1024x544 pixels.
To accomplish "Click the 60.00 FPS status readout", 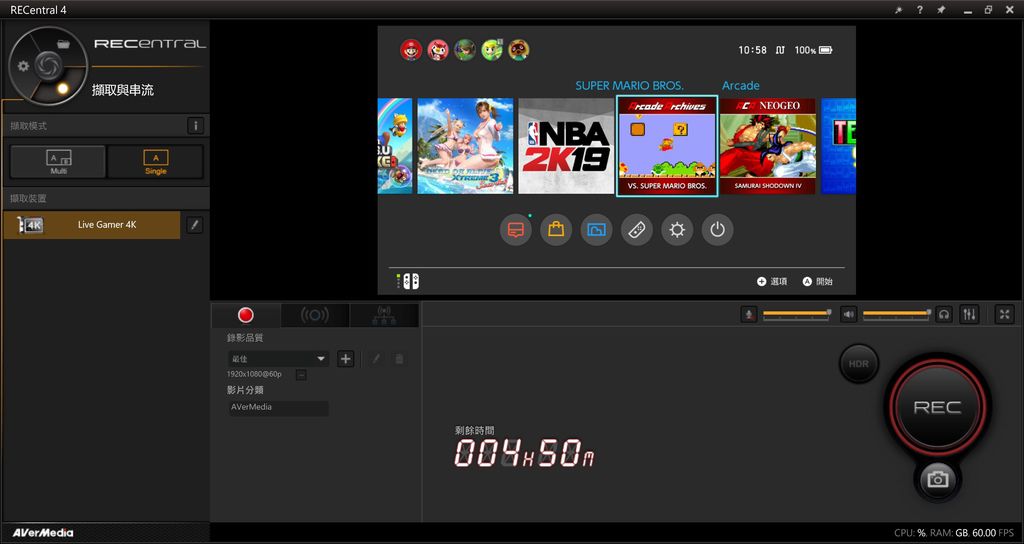I will pos(993,534).
